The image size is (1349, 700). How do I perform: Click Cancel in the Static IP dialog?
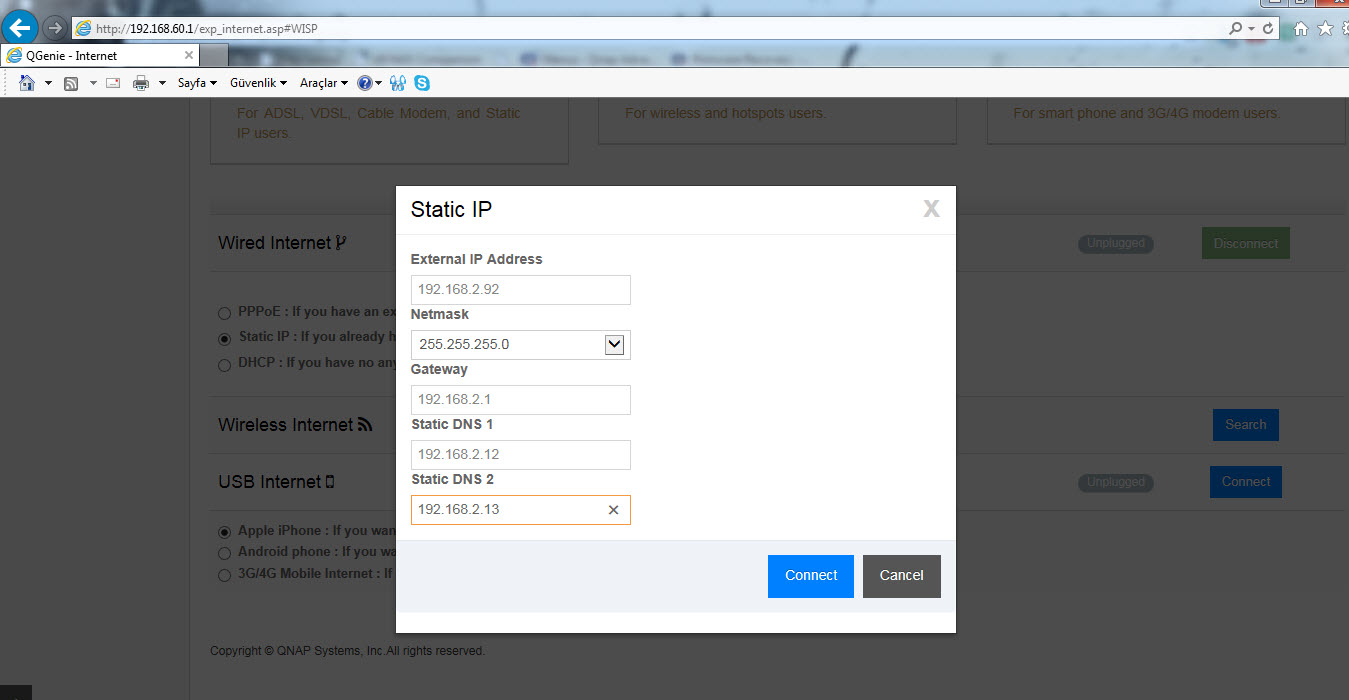coord(901,576)
